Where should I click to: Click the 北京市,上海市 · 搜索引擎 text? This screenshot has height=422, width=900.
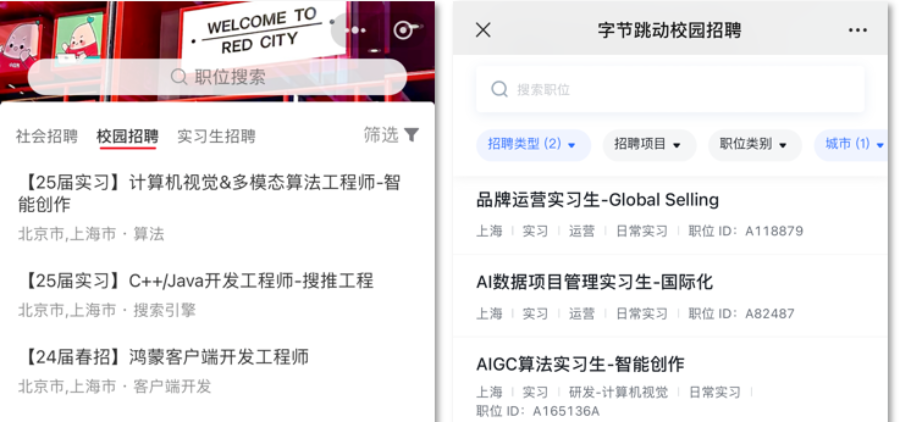pos(107,311)
